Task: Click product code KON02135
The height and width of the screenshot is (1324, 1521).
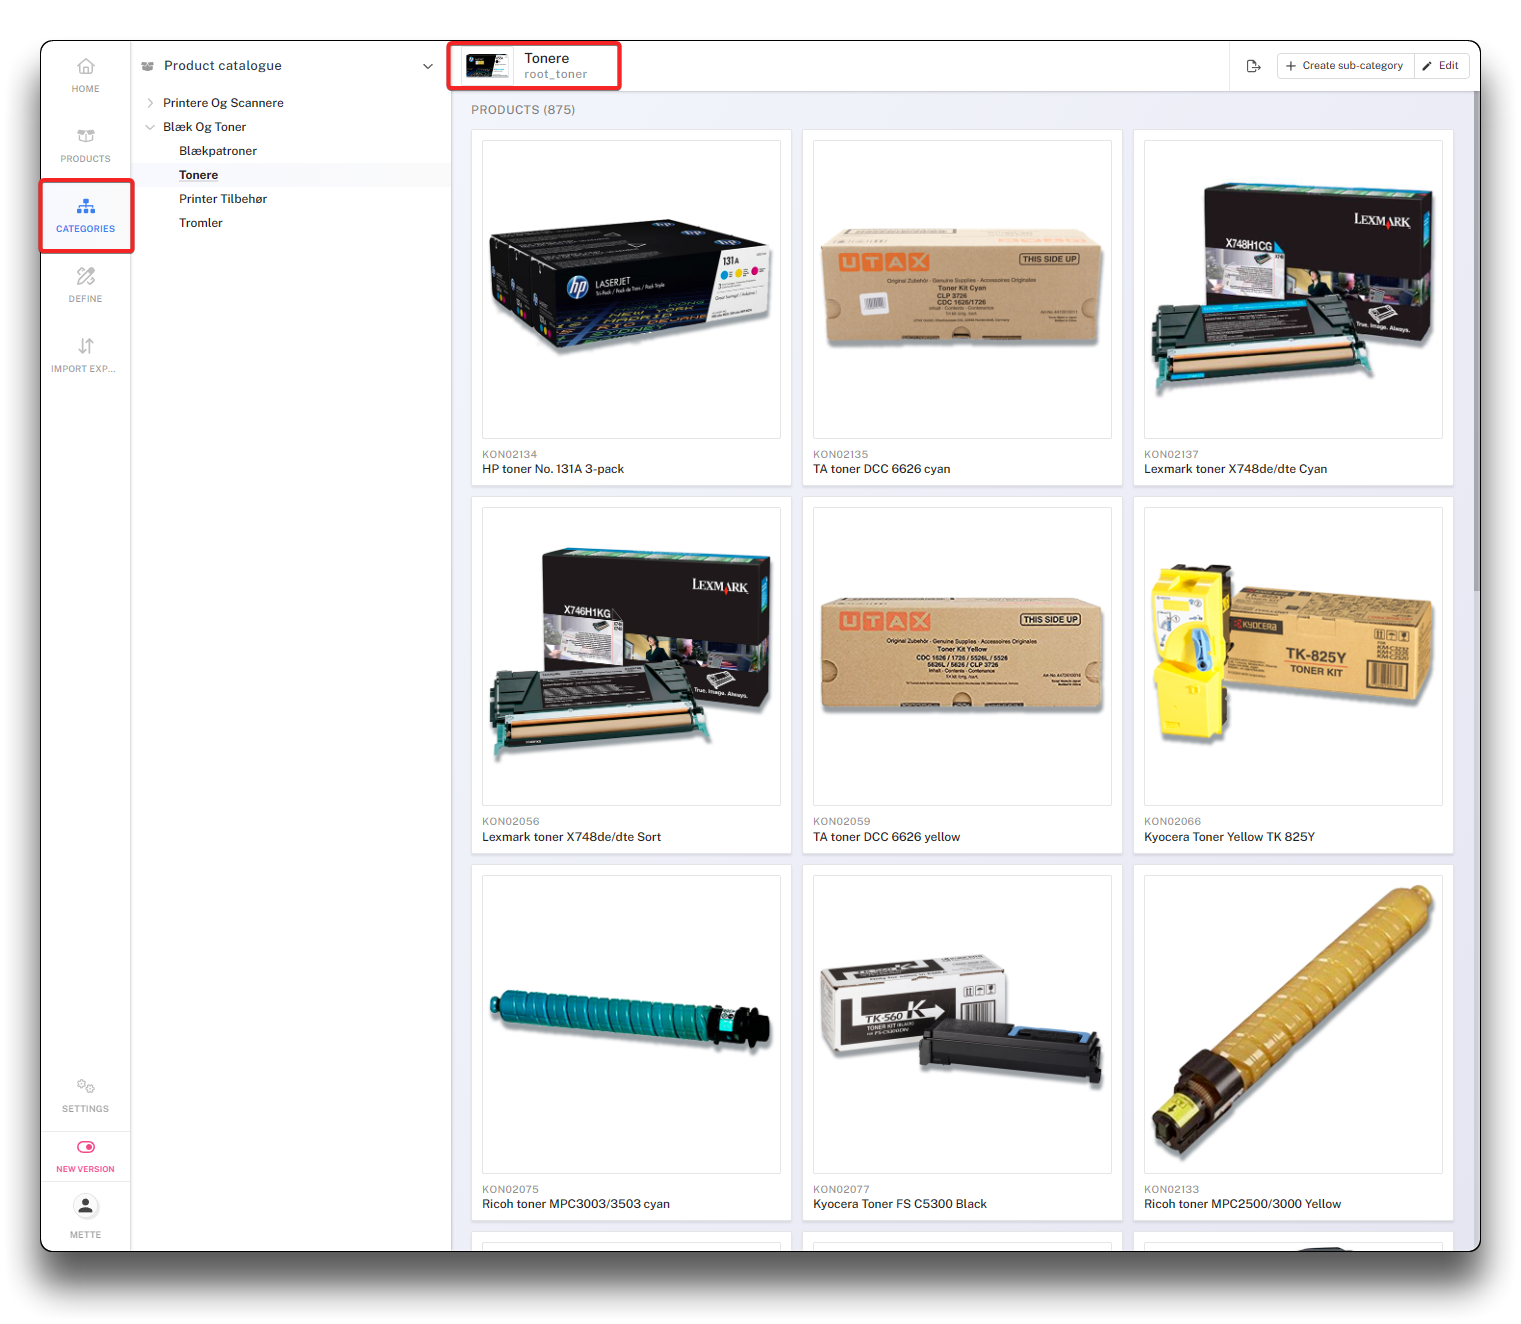Action: pyautogui.click(x=841, y=454)
